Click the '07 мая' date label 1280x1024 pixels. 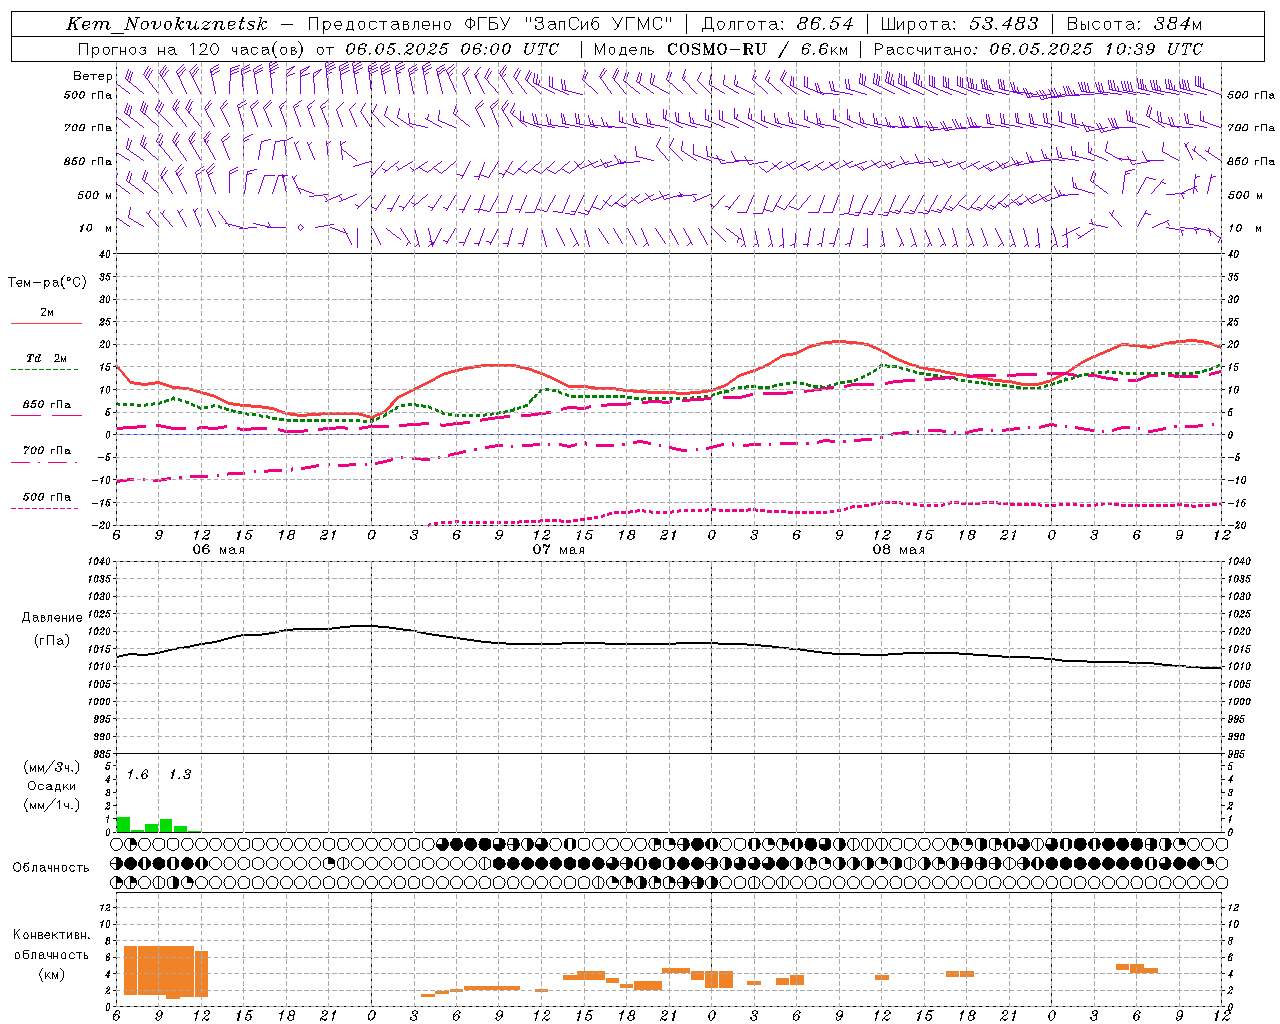pos(559,550)
